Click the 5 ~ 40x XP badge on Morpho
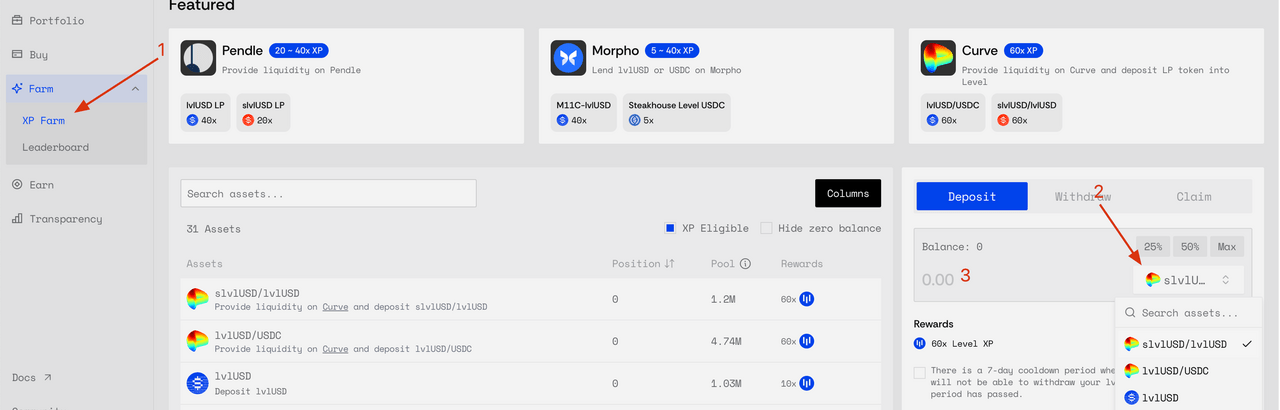The height and width of the screenshot is (410, 1280). [672, 50]
